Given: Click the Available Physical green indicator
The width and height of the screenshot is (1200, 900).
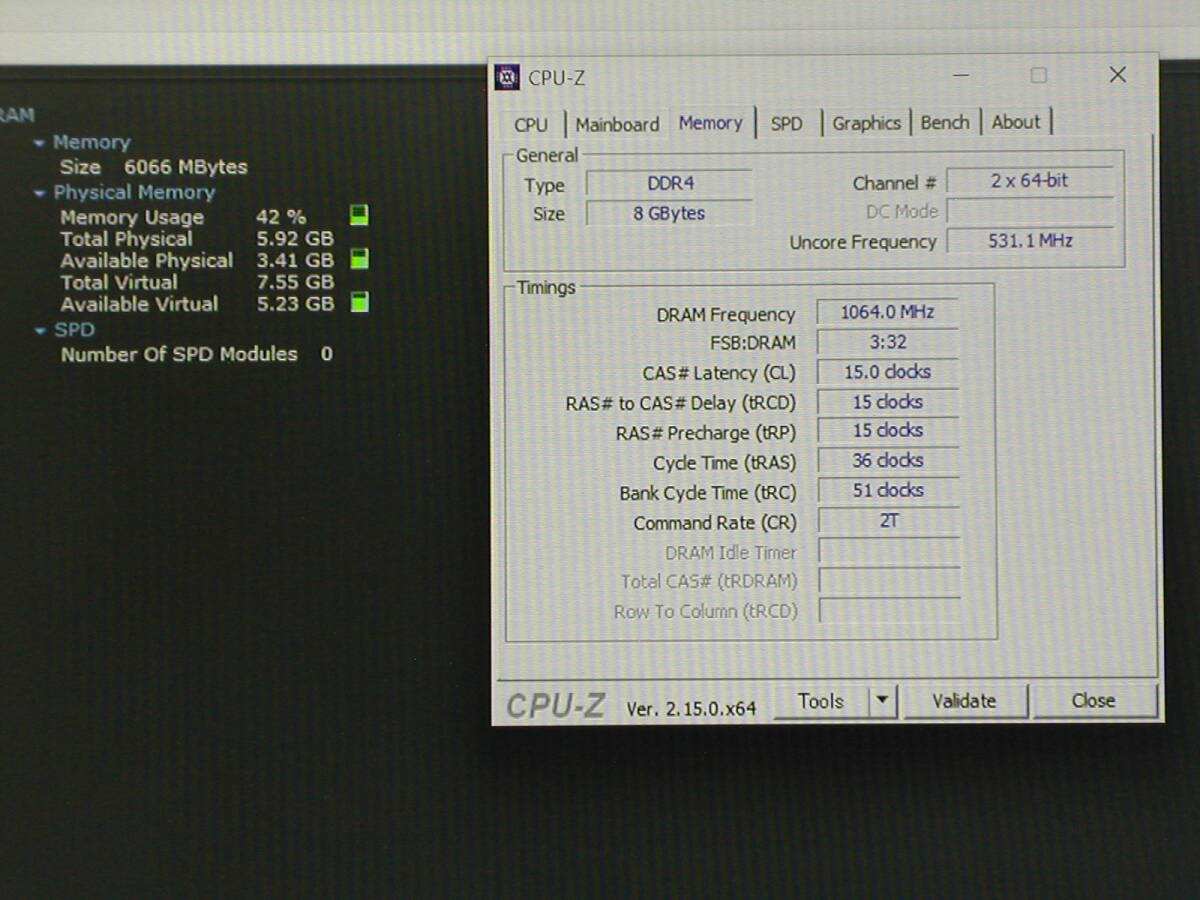Looking at the screenshot, I should [359, 259].
